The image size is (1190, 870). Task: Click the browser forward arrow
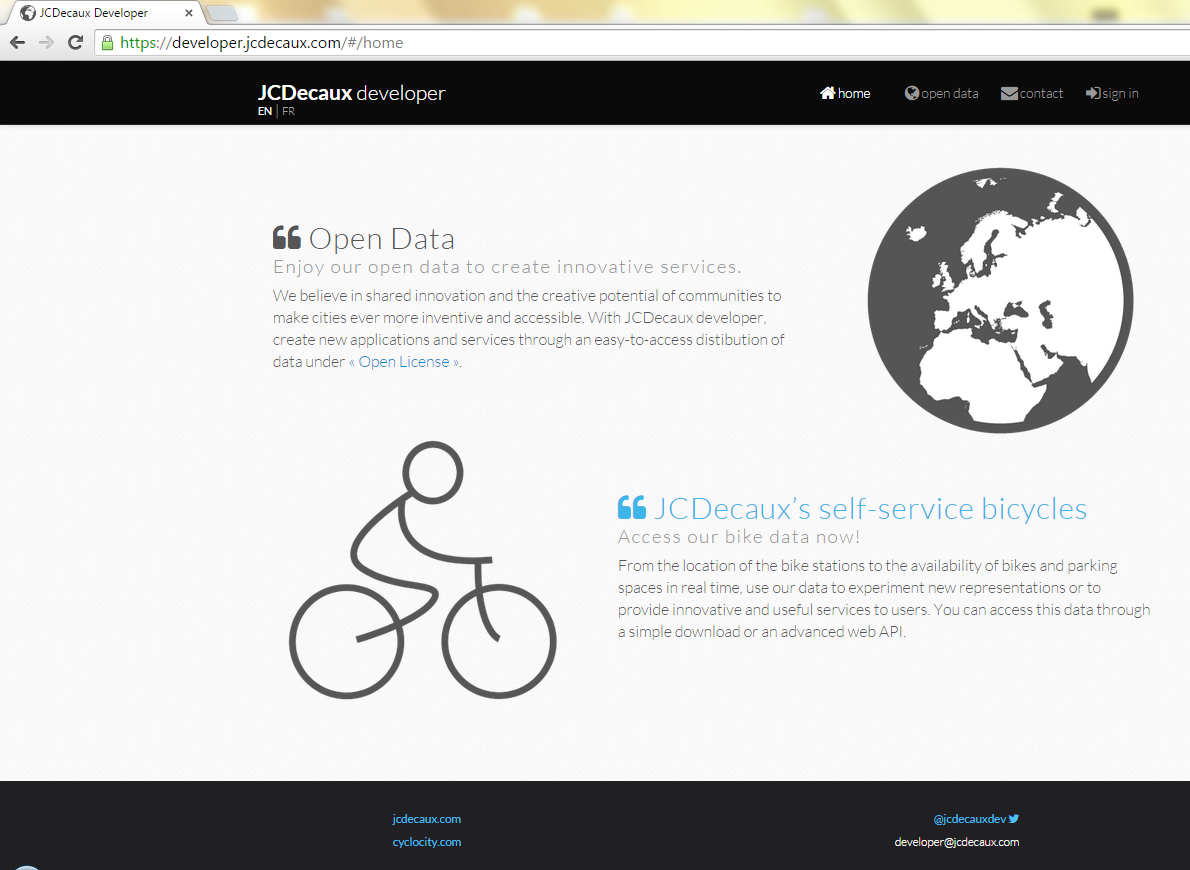pos(46,43)
